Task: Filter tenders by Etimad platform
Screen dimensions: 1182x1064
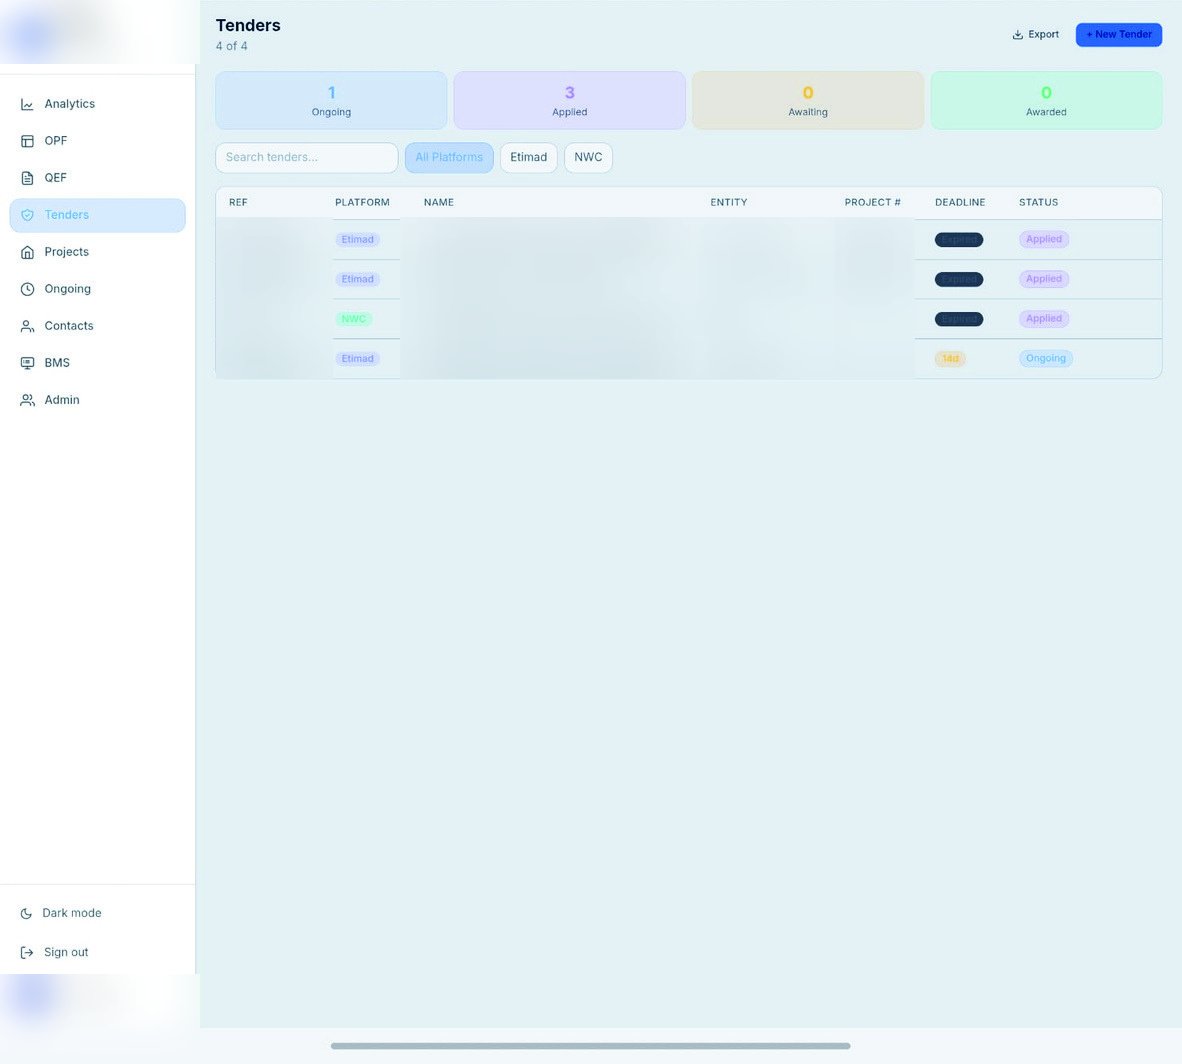Action: [528, 158]
